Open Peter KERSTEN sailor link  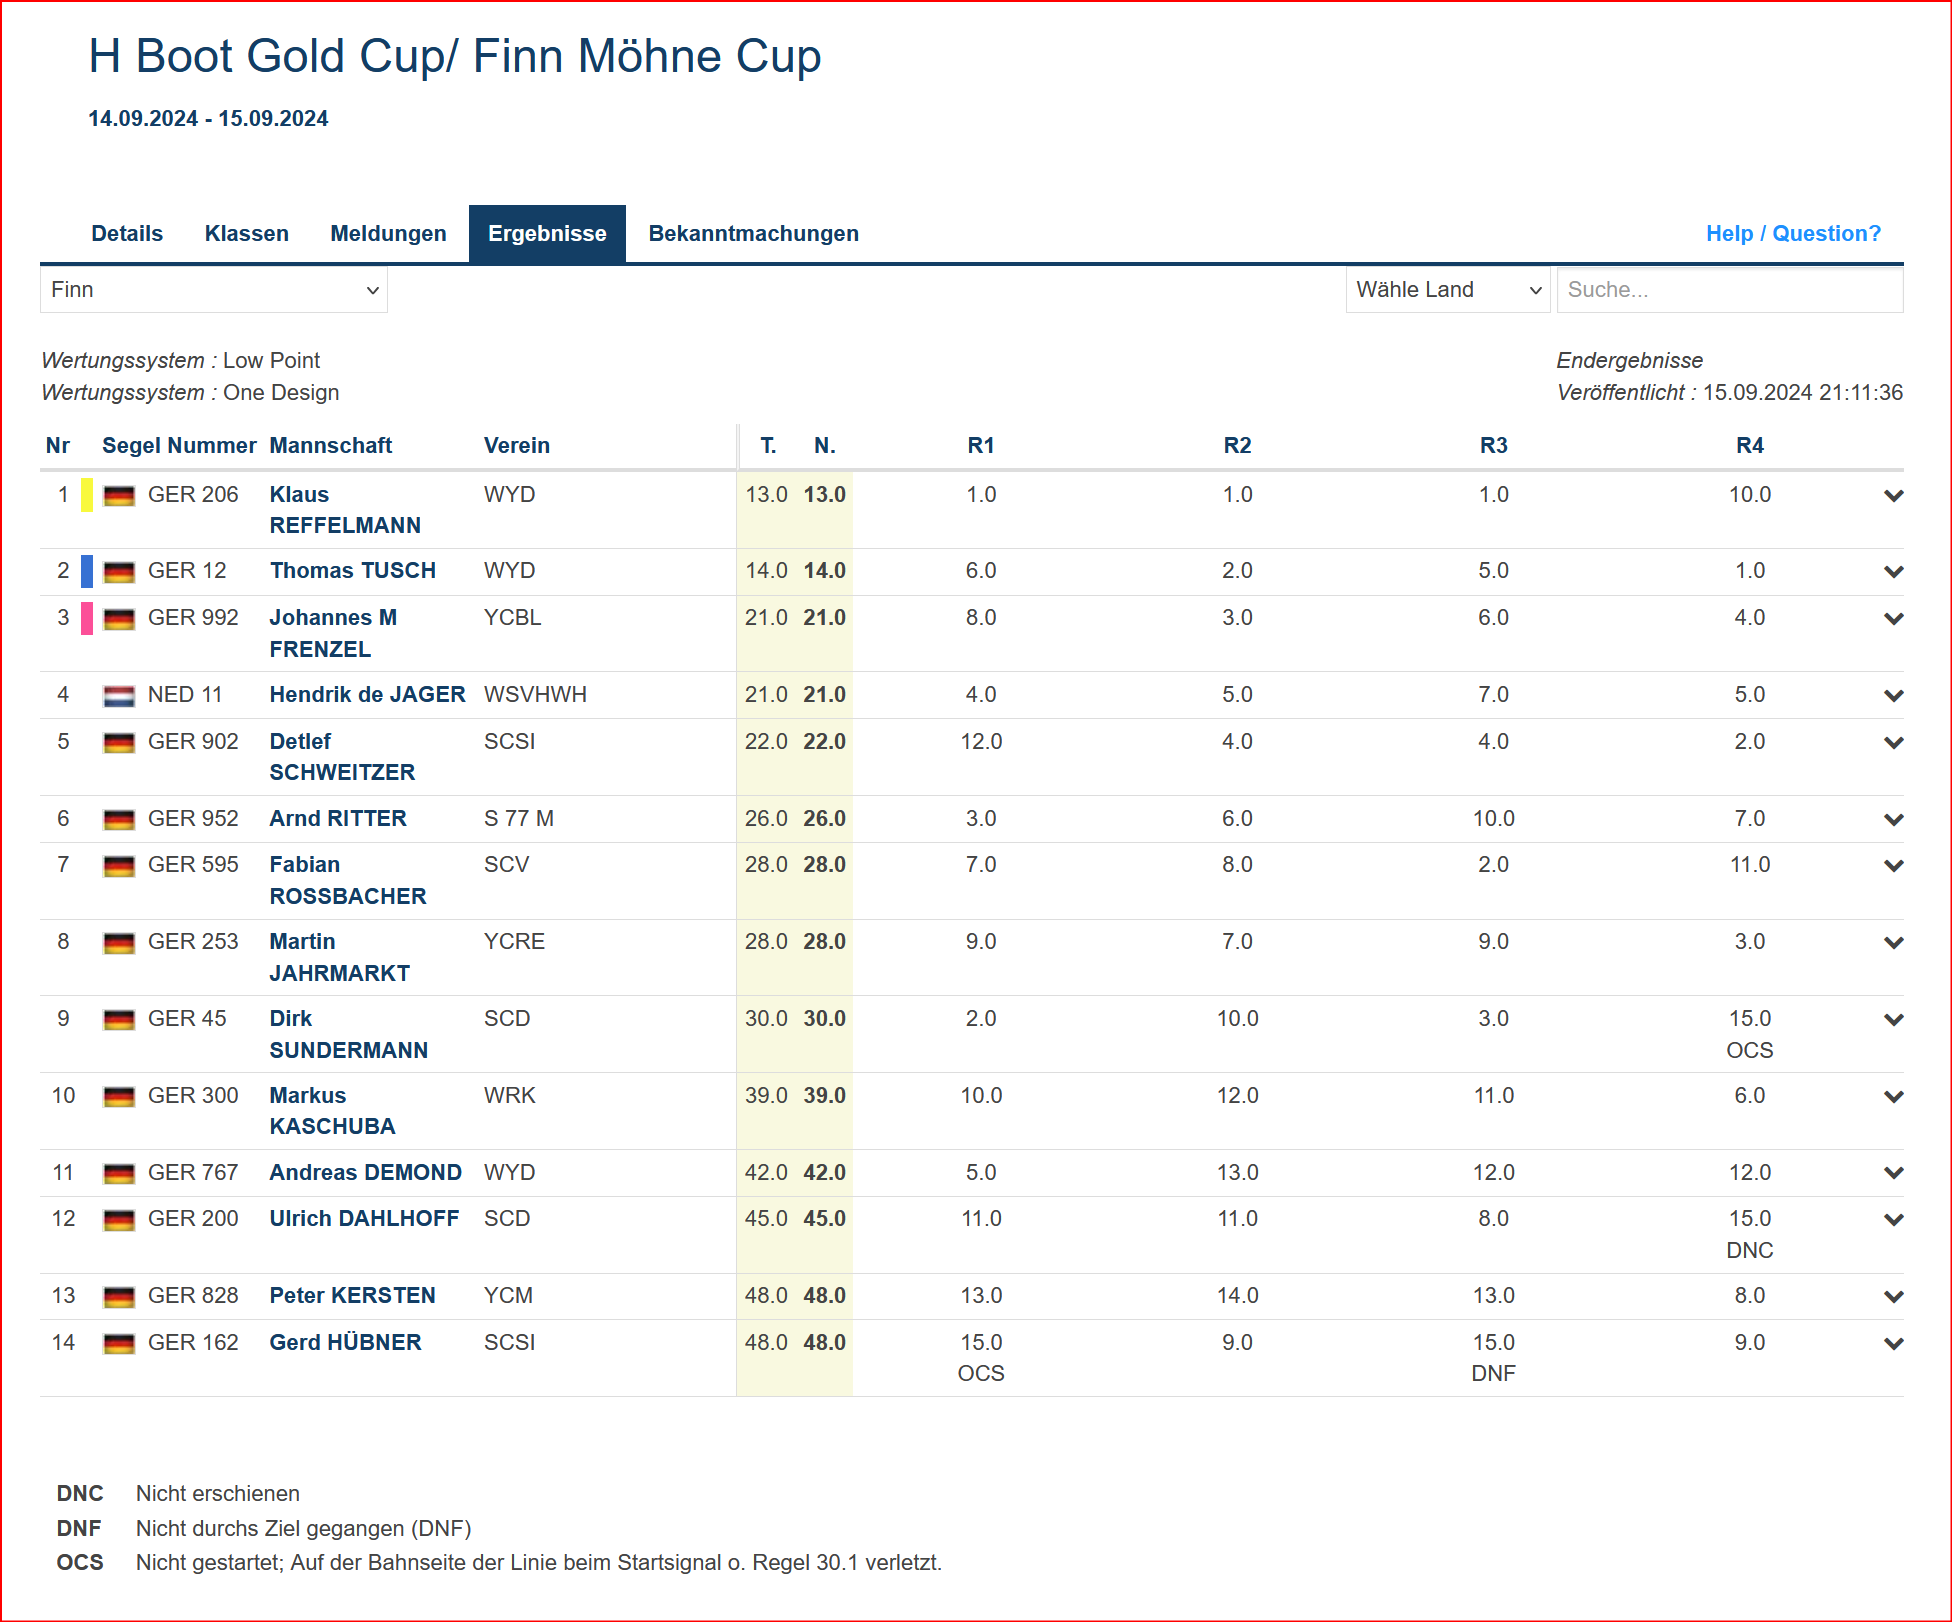point(352,1296)
